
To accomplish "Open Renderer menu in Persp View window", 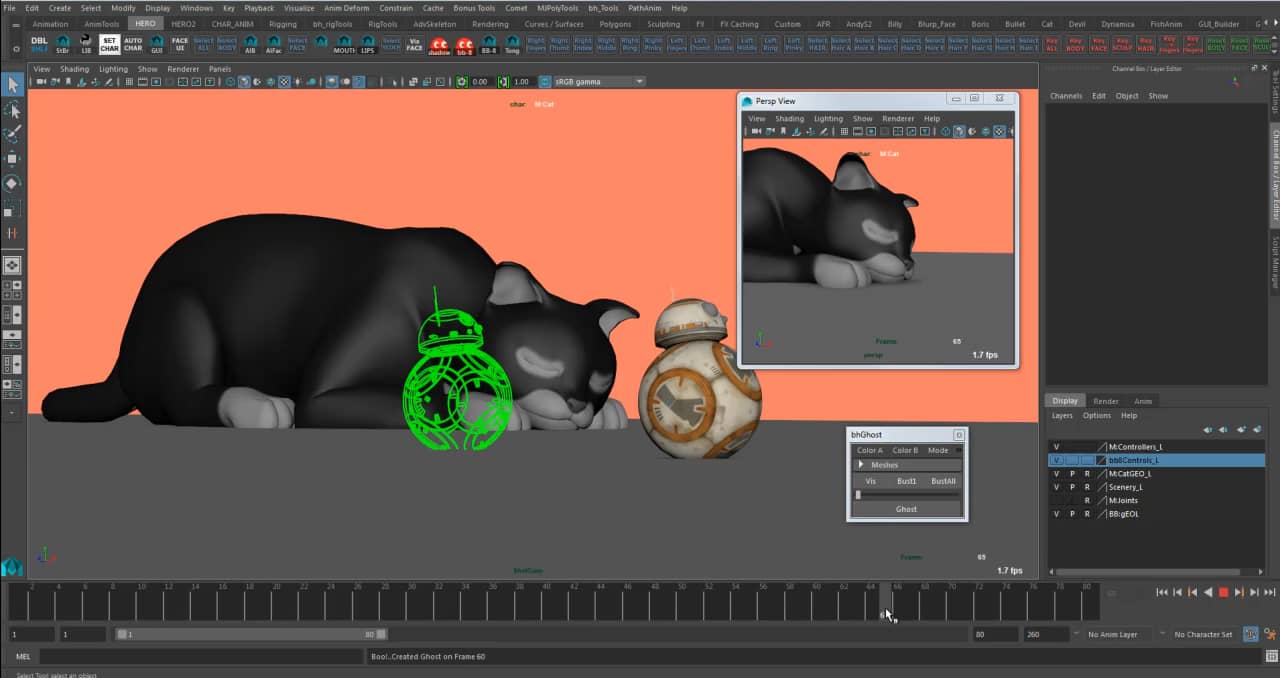I will [898, 118].
